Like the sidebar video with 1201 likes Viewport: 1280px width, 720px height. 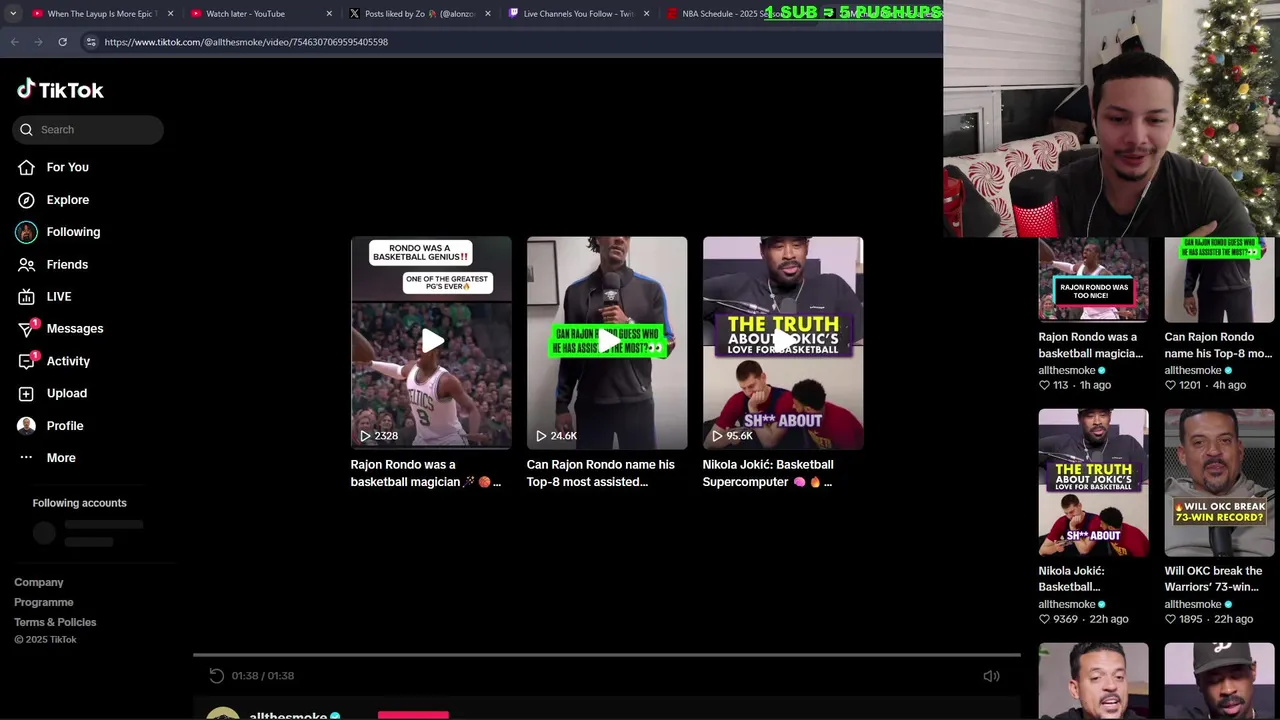pos(1170,385)
